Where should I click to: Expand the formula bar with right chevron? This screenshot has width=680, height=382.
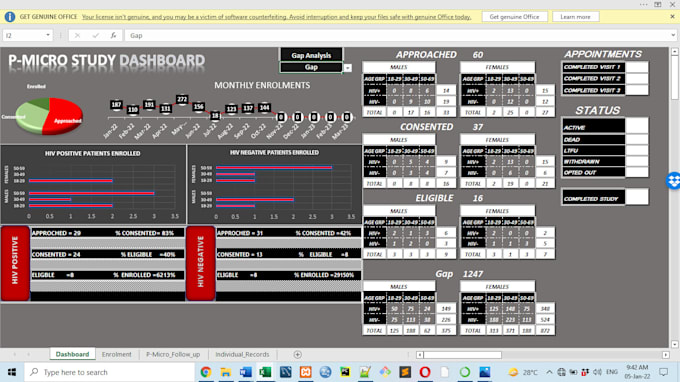673,35
